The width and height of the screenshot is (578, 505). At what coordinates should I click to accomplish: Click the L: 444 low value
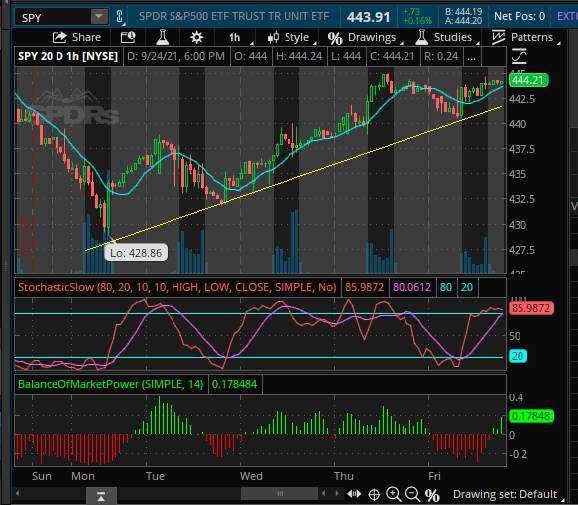346,56
